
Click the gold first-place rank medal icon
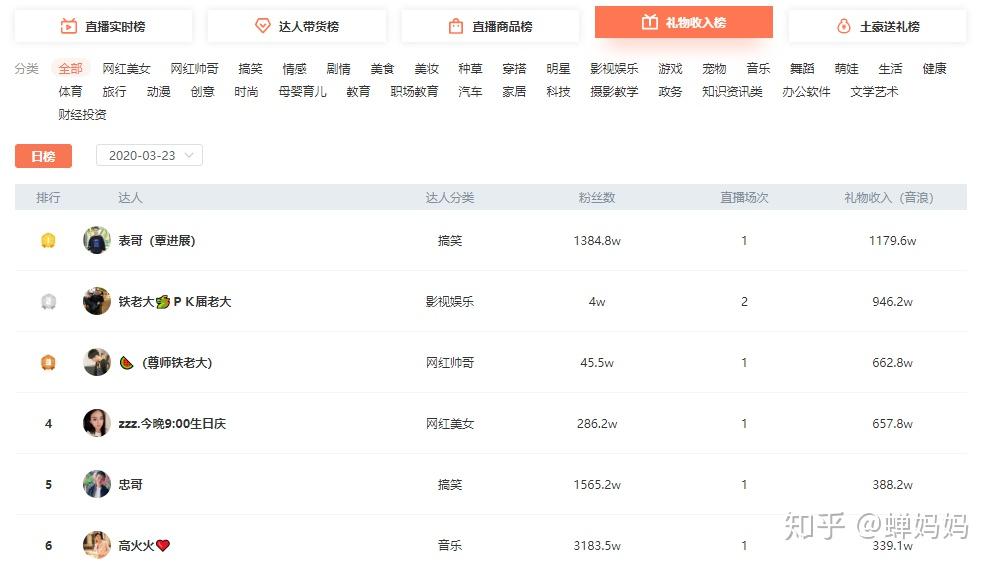(48, 241)
